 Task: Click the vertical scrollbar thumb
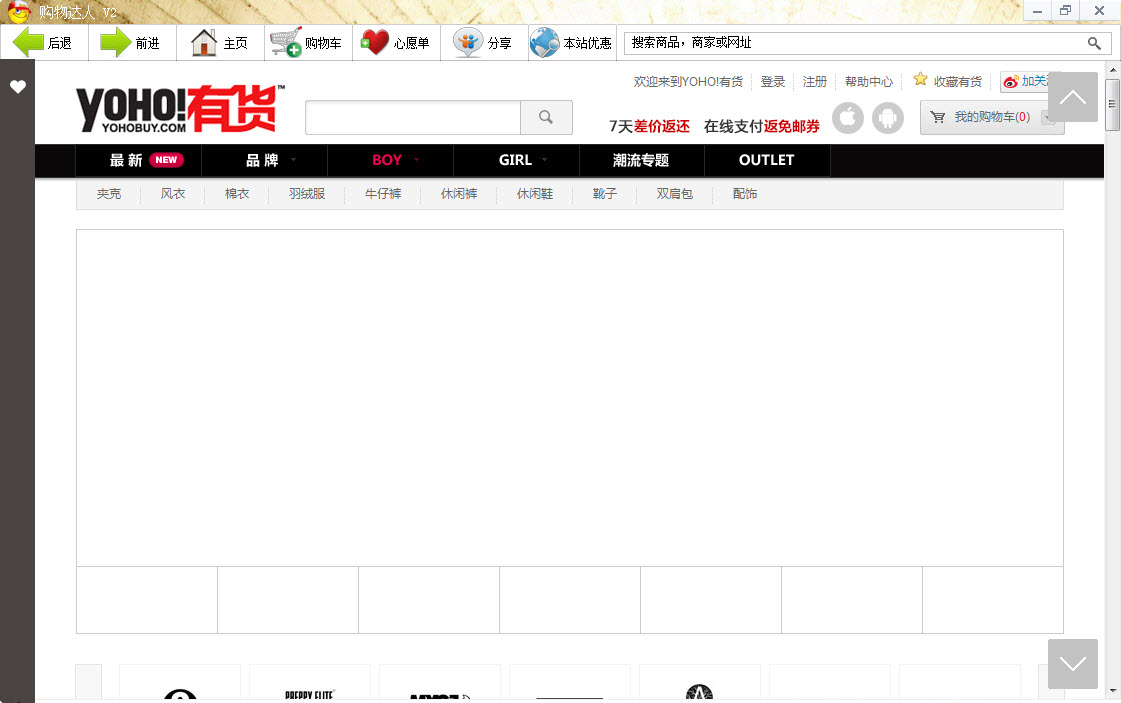[1112, 105]
